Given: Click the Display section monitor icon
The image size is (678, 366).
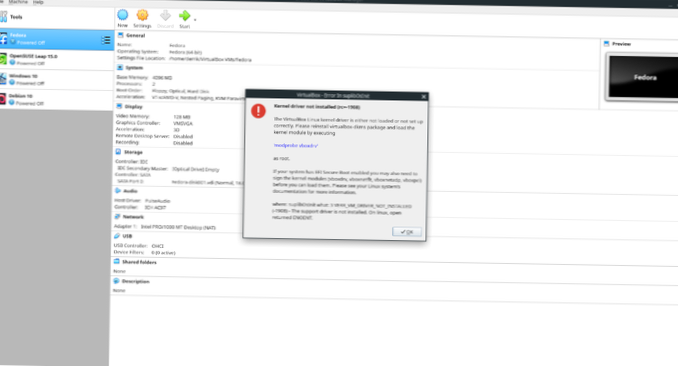Looking at the screenshot, I should [x=119, y=106].
